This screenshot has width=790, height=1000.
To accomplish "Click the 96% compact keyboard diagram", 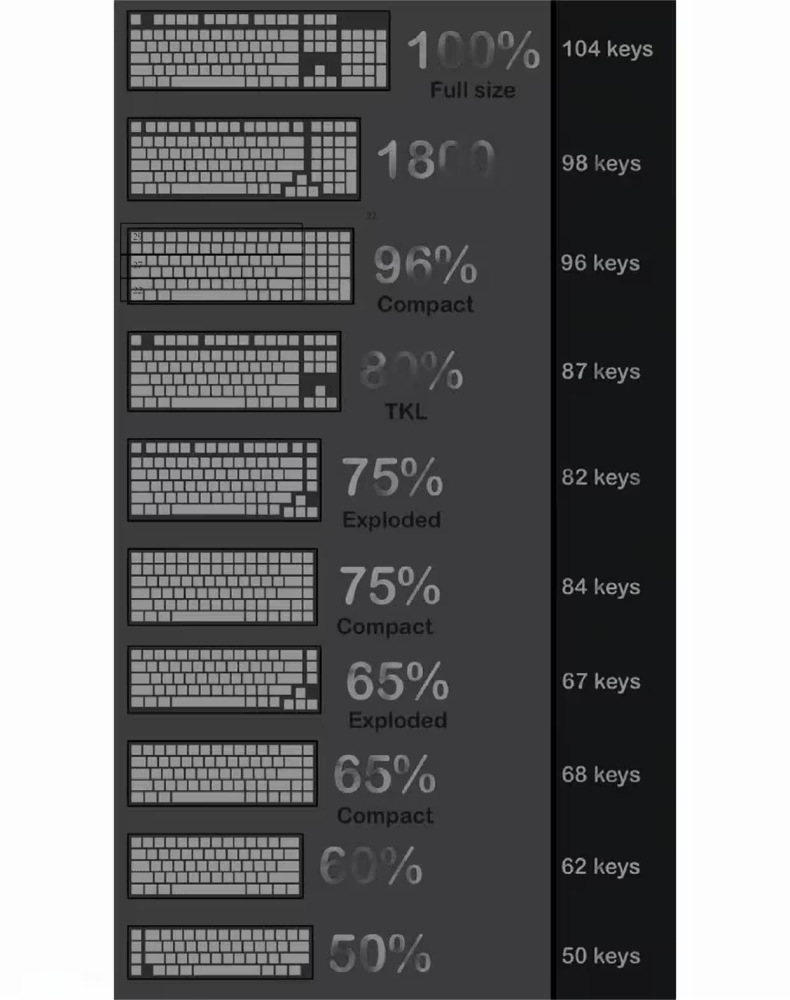I will (240, 265).
